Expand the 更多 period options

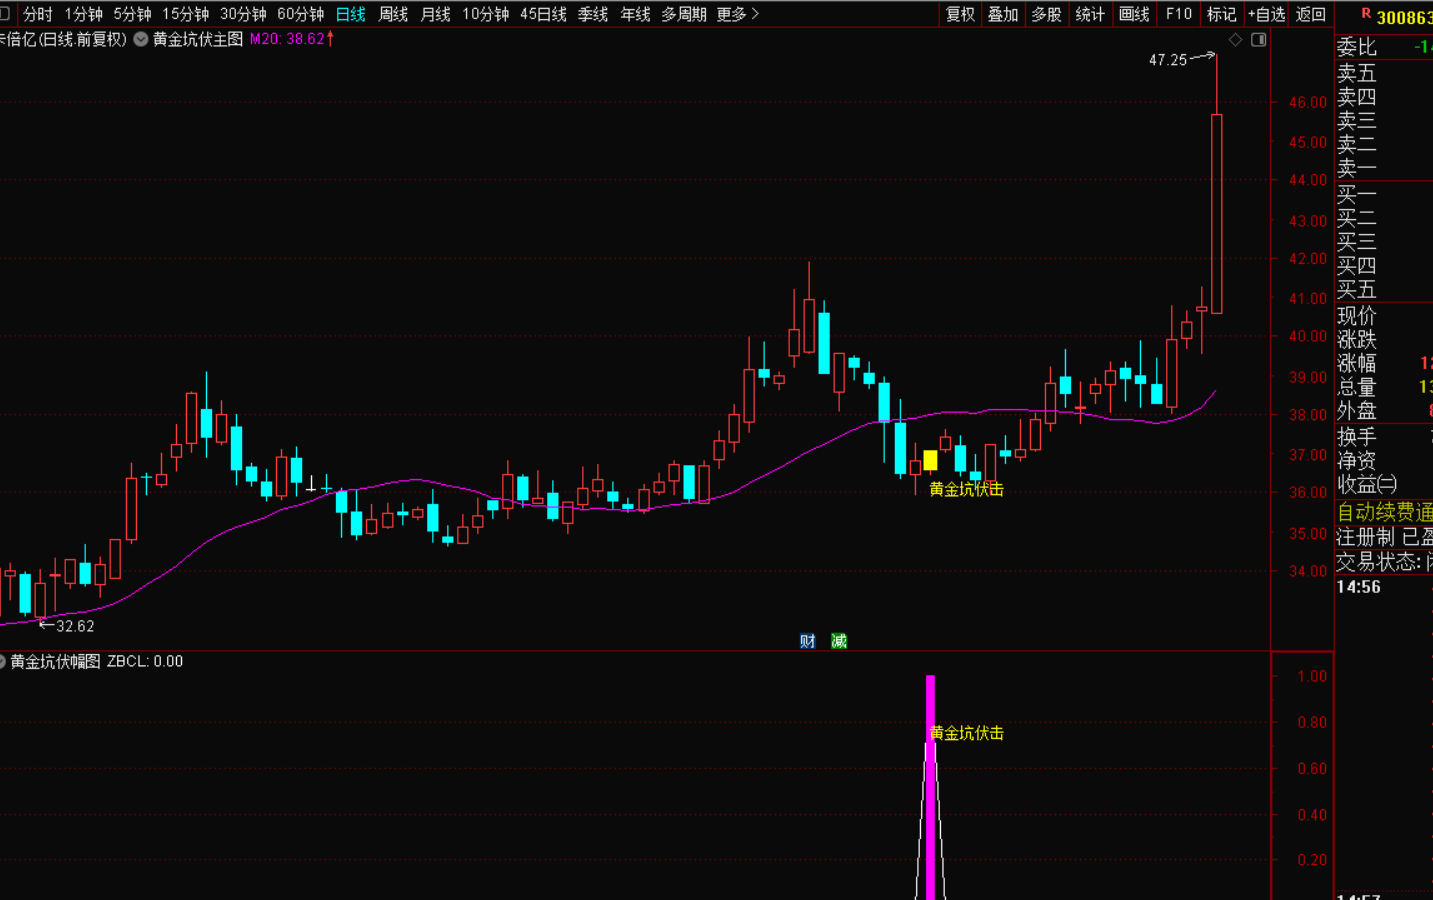pos(738,14)
